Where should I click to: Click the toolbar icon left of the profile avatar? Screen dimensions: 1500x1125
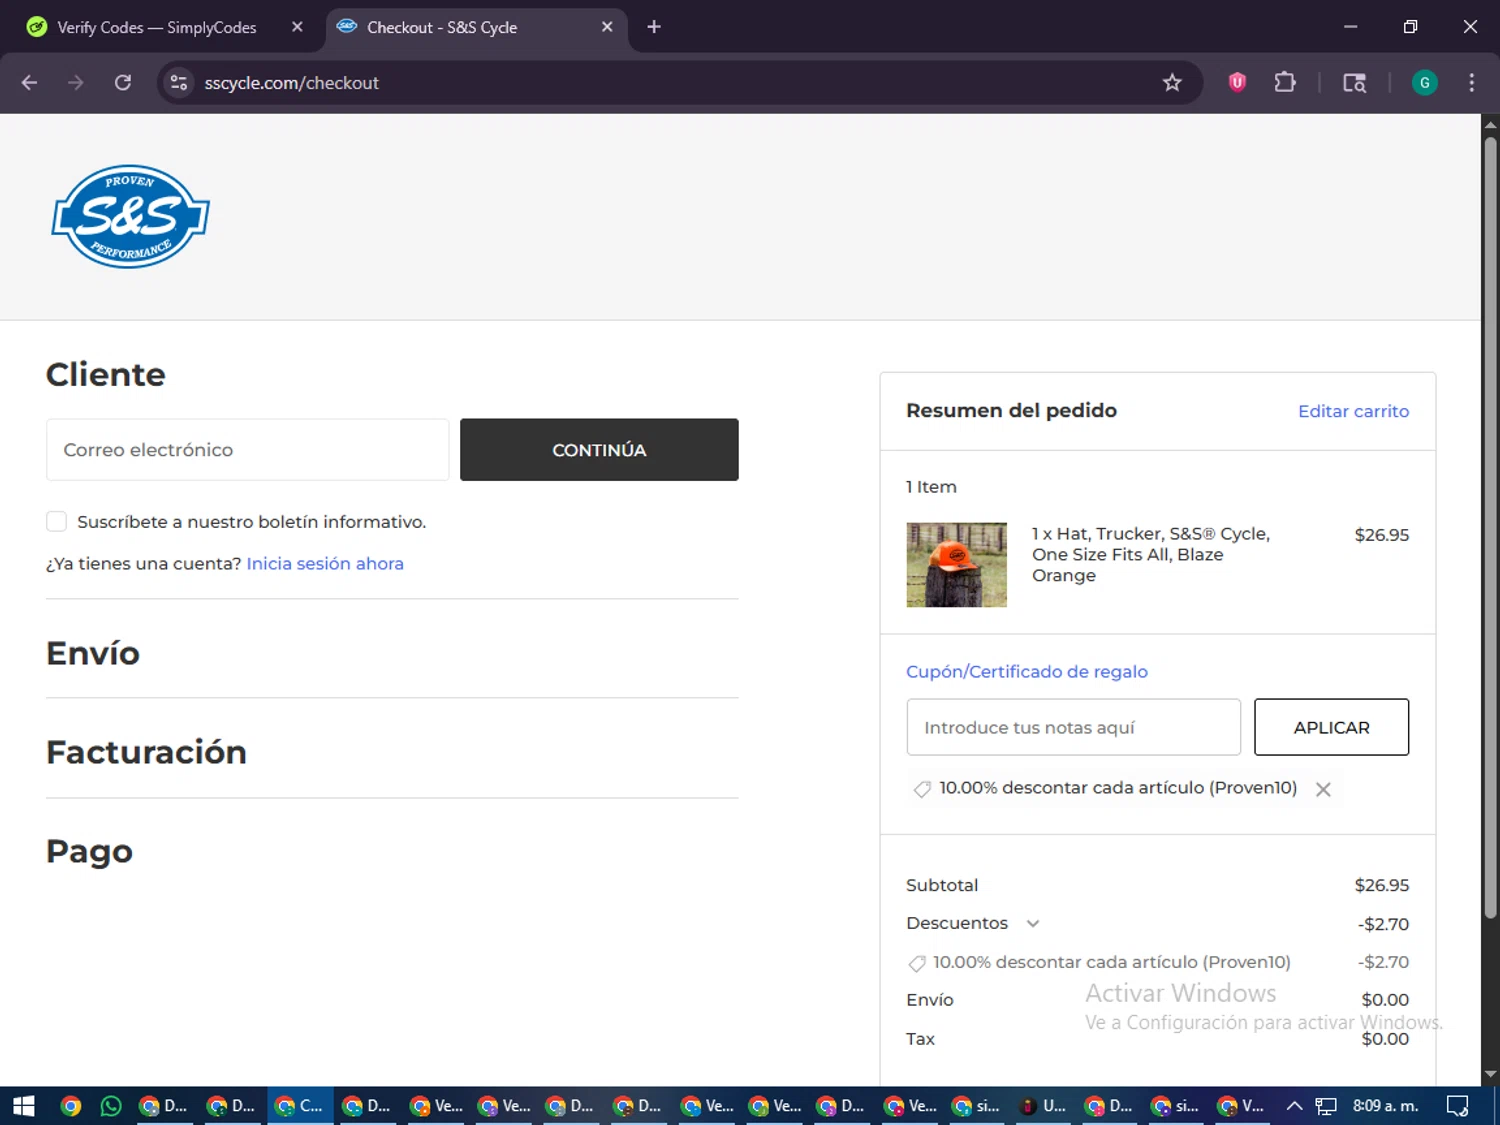click(x=1354, y=83)
